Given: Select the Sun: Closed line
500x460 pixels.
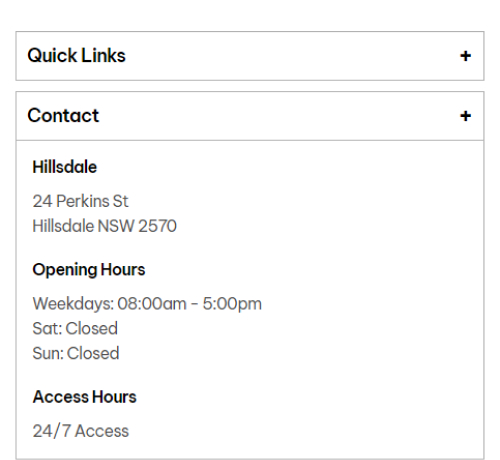Looking at the screenshot, I should (76, 353).
